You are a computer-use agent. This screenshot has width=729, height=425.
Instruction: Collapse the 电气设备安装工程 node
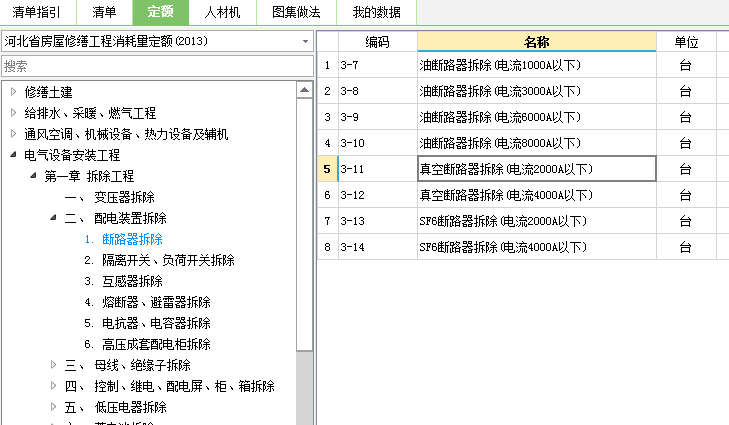(x=13, y=154)
